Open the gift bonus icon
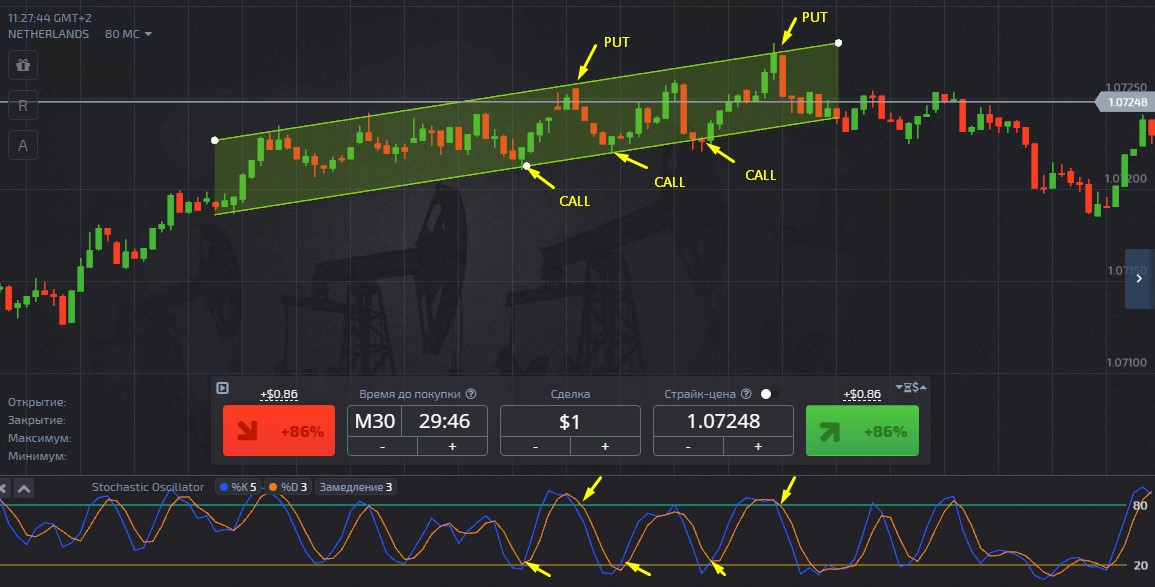 tap(23, 65)
